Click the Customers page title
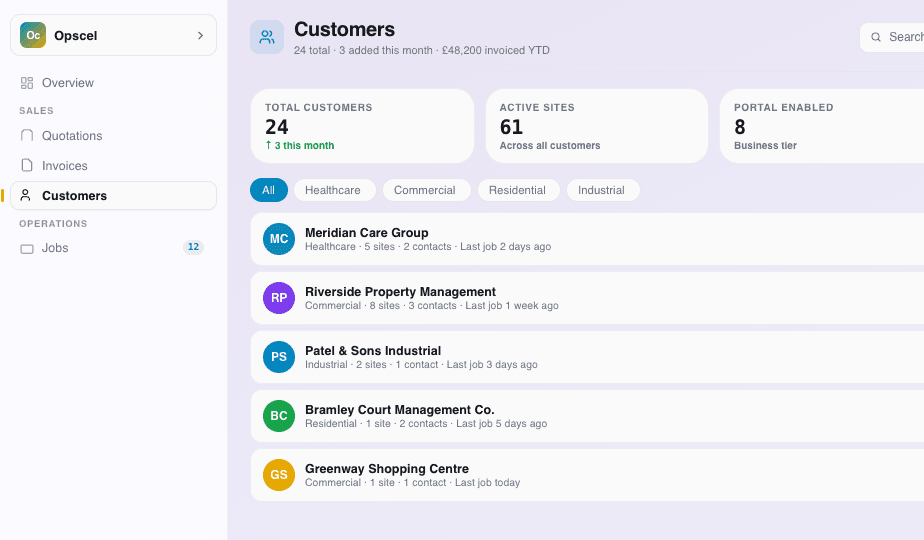 coord(345,29)
